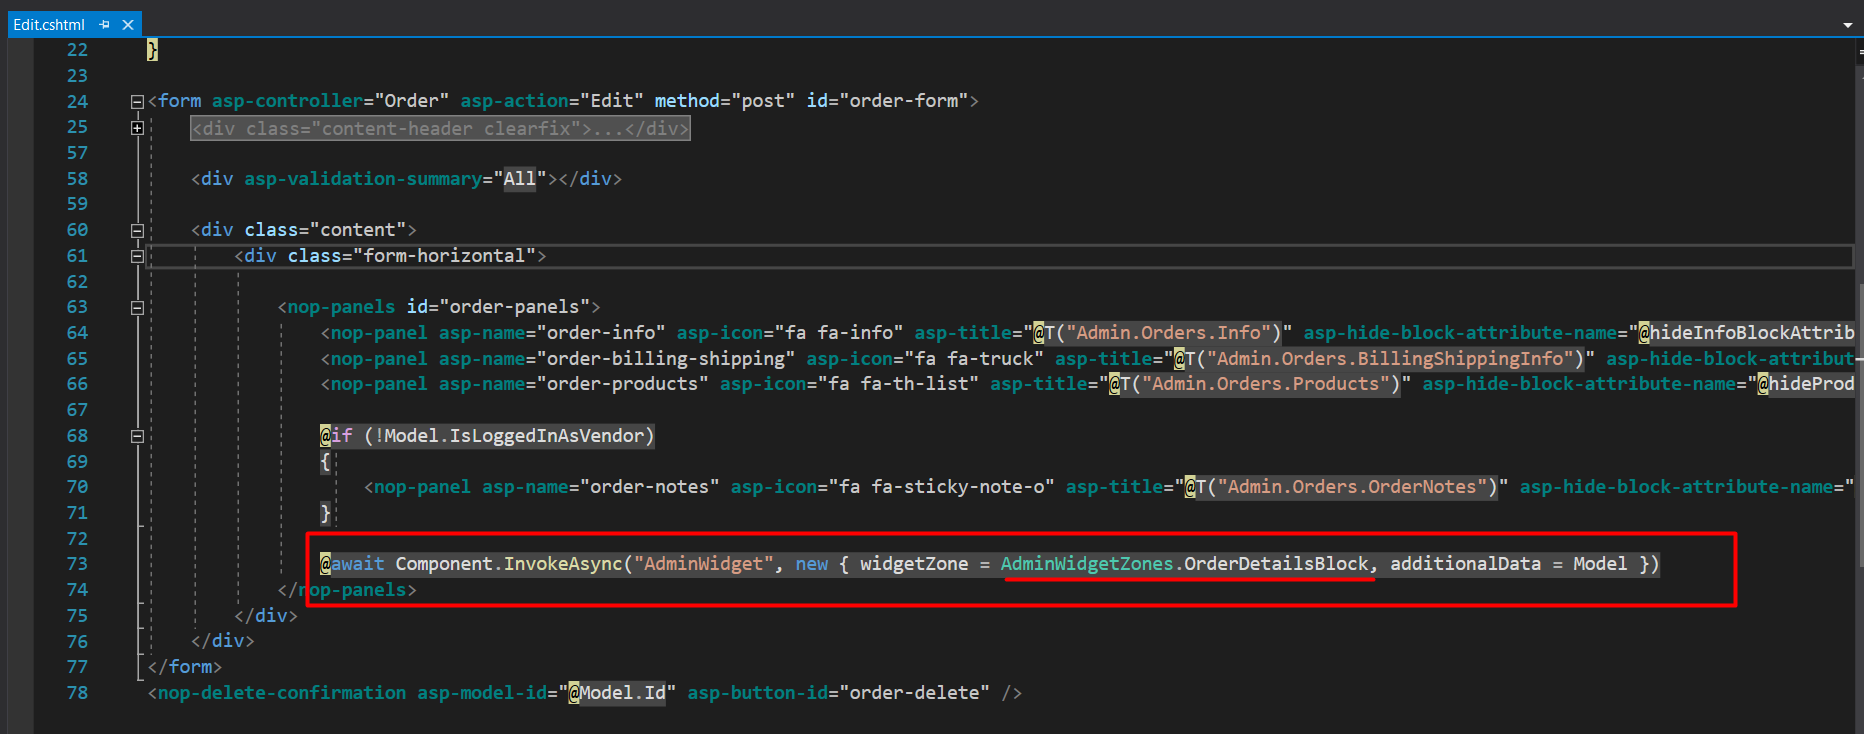
Task: Click the vertical scrollbar thumb
Action: [x=1858, y=170]
